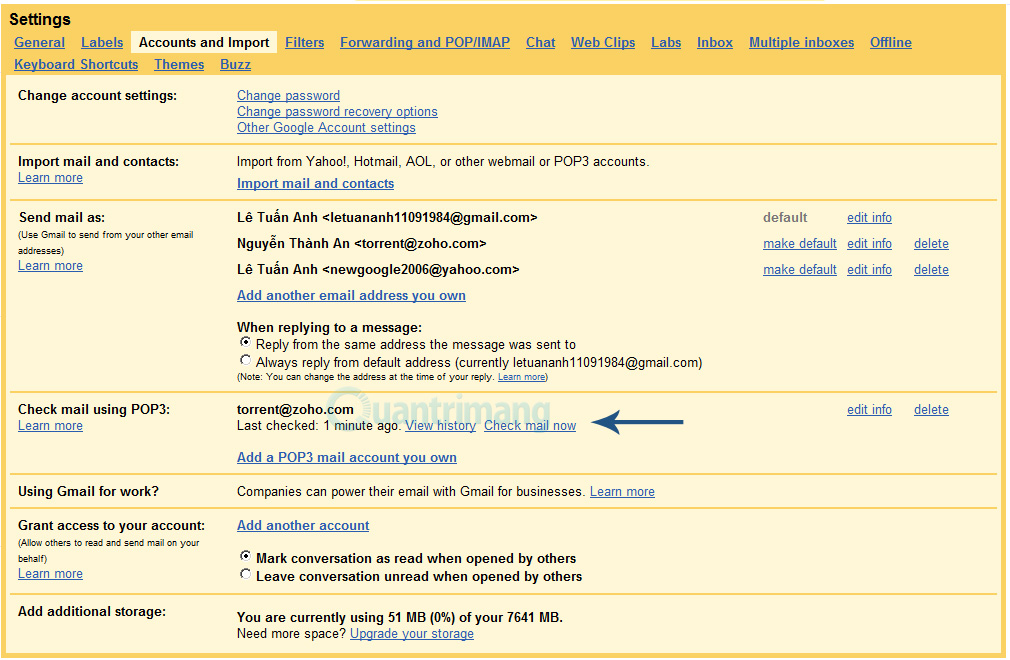
Task: Open 'Upgrade your storage' link
Action: point(411,633)
